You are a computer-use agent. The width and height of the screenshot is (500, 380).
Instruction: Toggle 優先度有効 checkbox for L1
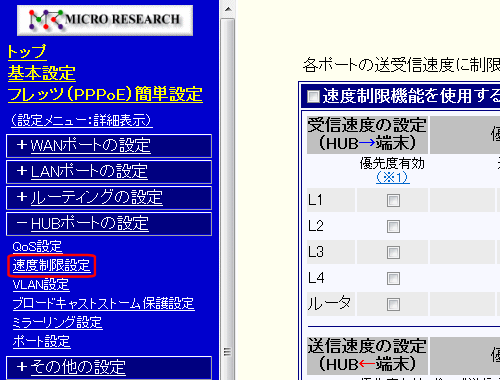(x=393, y=200)
